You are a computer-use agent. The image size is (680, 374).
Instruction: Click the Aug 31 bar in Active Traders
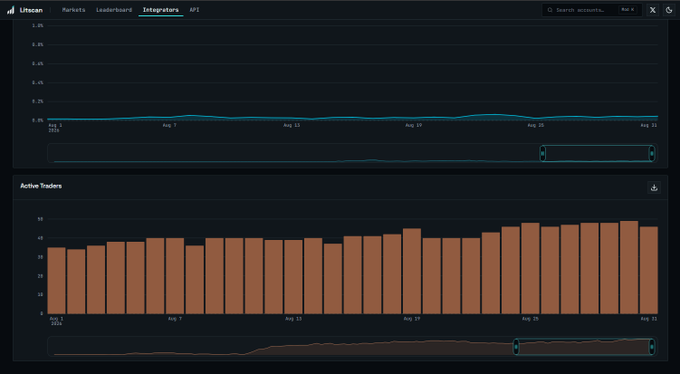tap(649, 270)
